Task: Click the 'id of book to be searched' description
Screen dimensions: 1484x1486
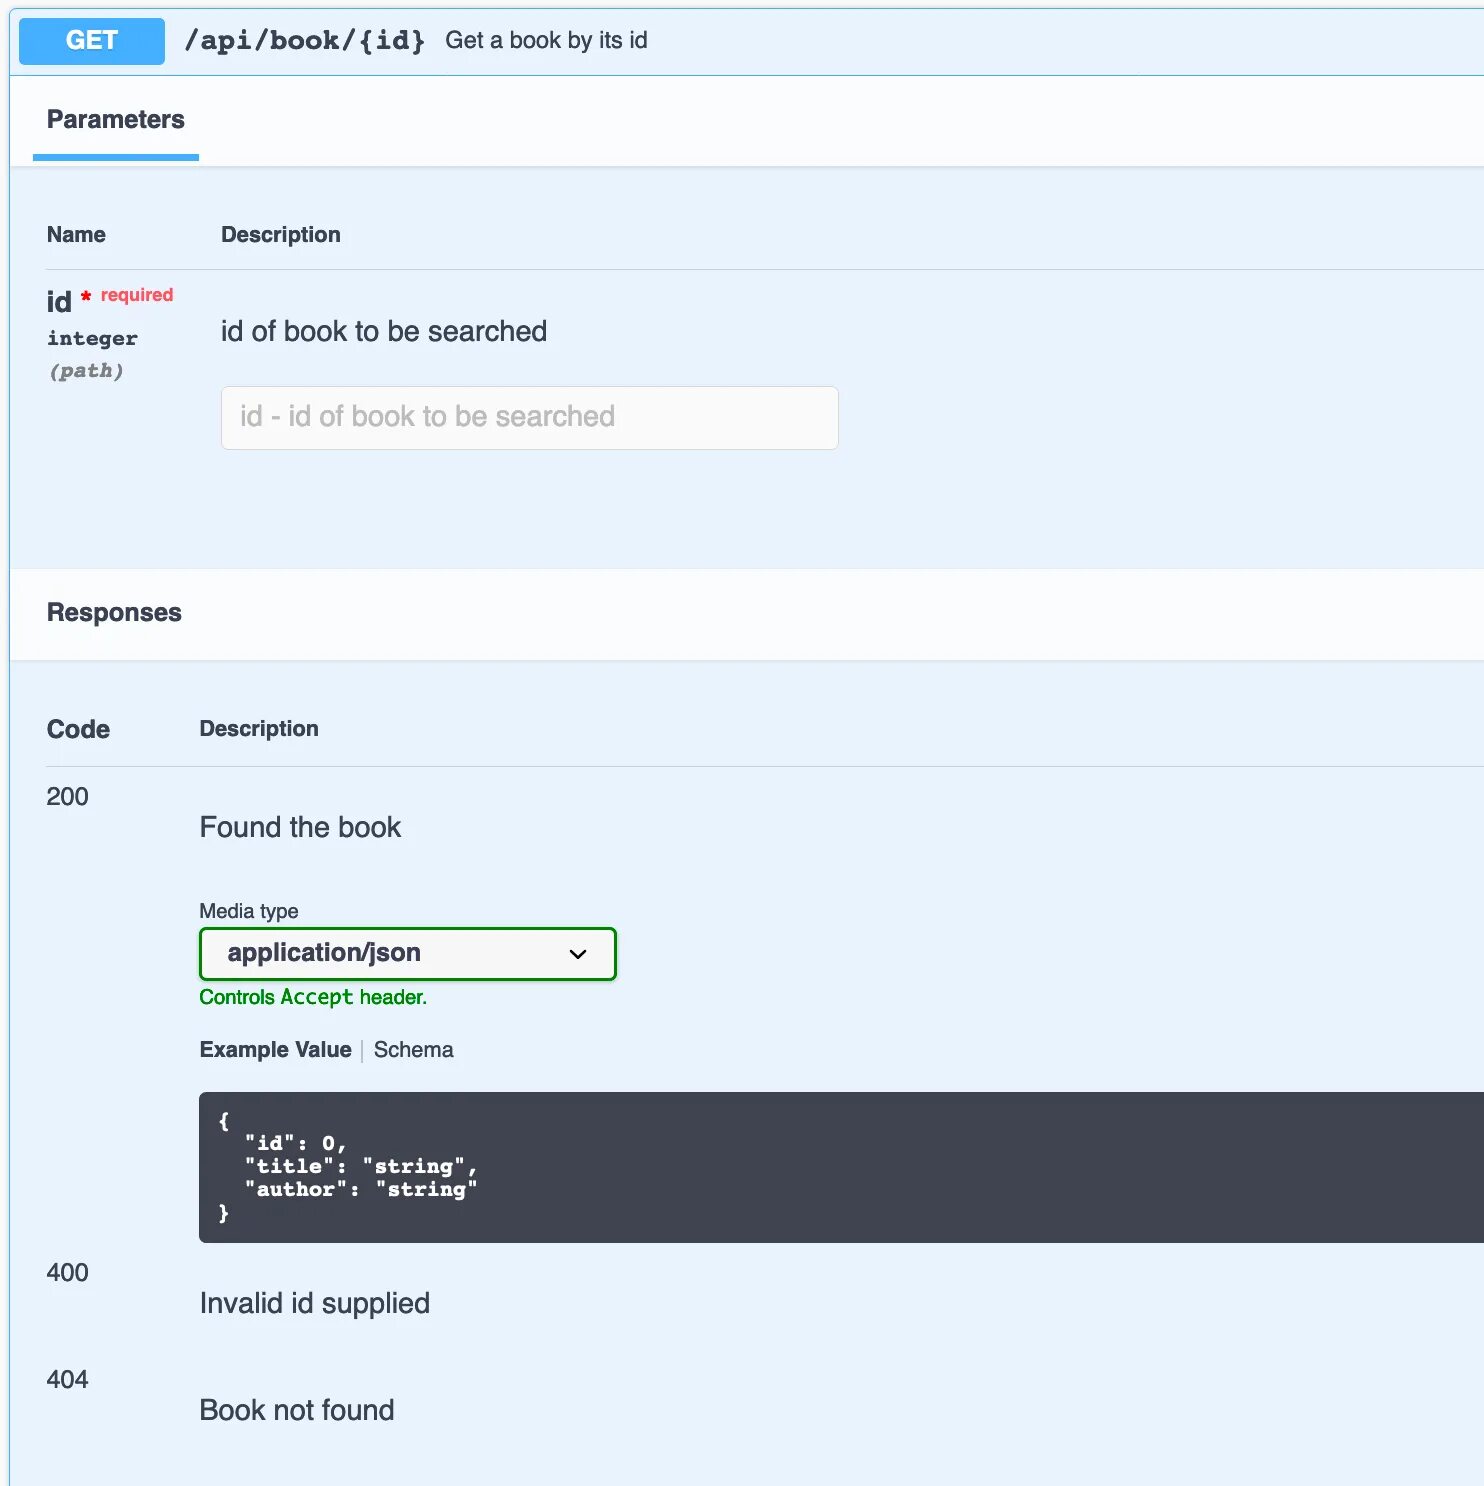Action: [x=384, y=332]
